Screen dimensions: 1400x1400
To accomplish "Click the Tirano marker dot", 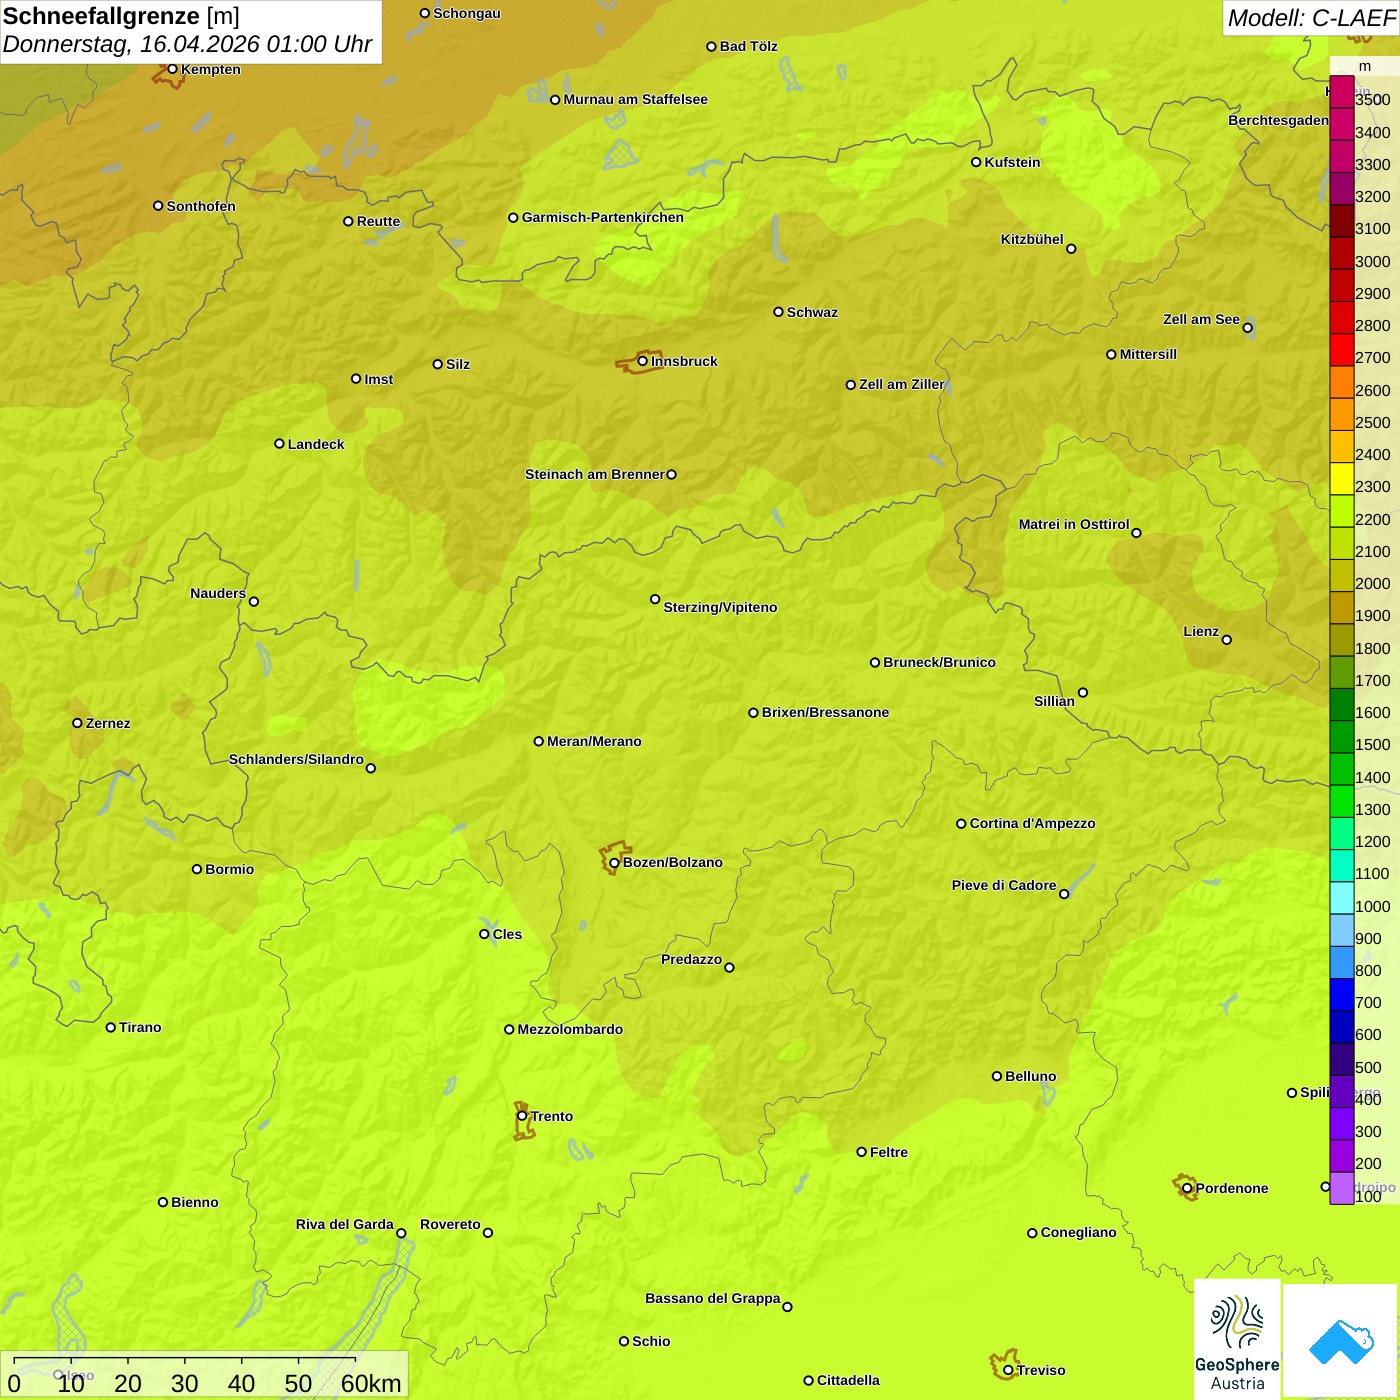I will pos(111,1027).
